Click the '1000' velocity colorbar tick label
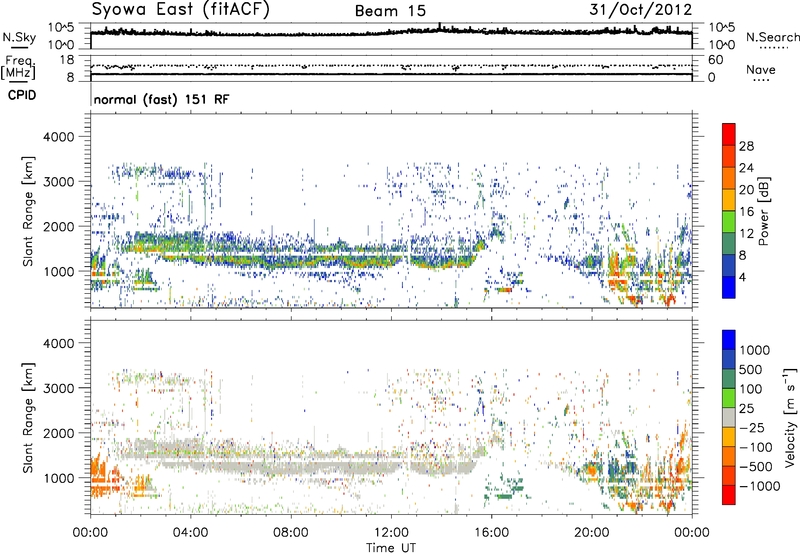Image resolution: width=800 pixels, height=554 pixels. [x=755, y=350]
